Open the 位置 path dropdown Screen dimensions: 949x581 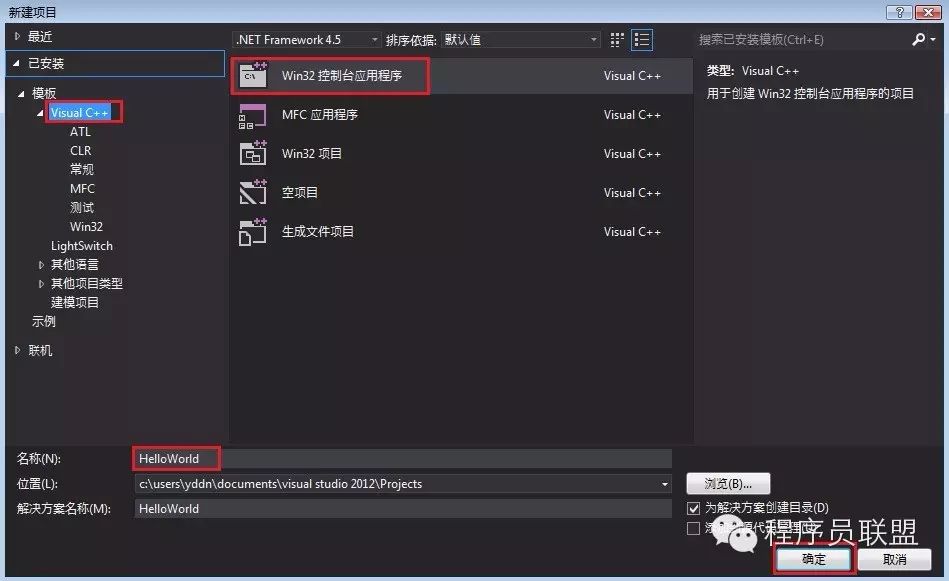tap(665, 484)
